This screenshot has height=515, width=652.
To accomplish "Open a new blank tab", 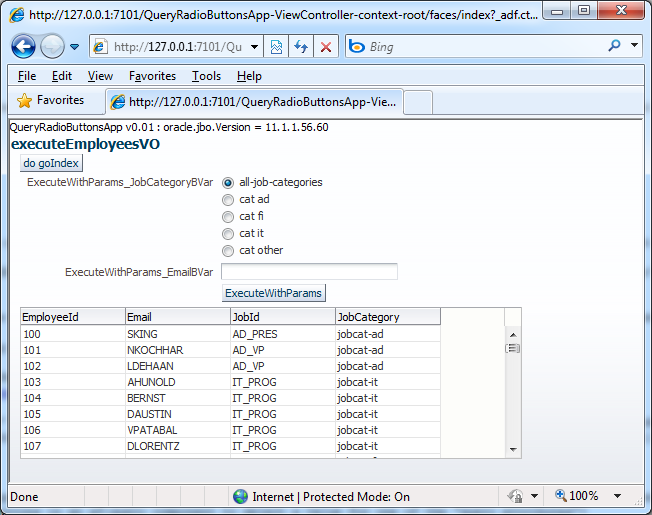I will click(418, 102).
